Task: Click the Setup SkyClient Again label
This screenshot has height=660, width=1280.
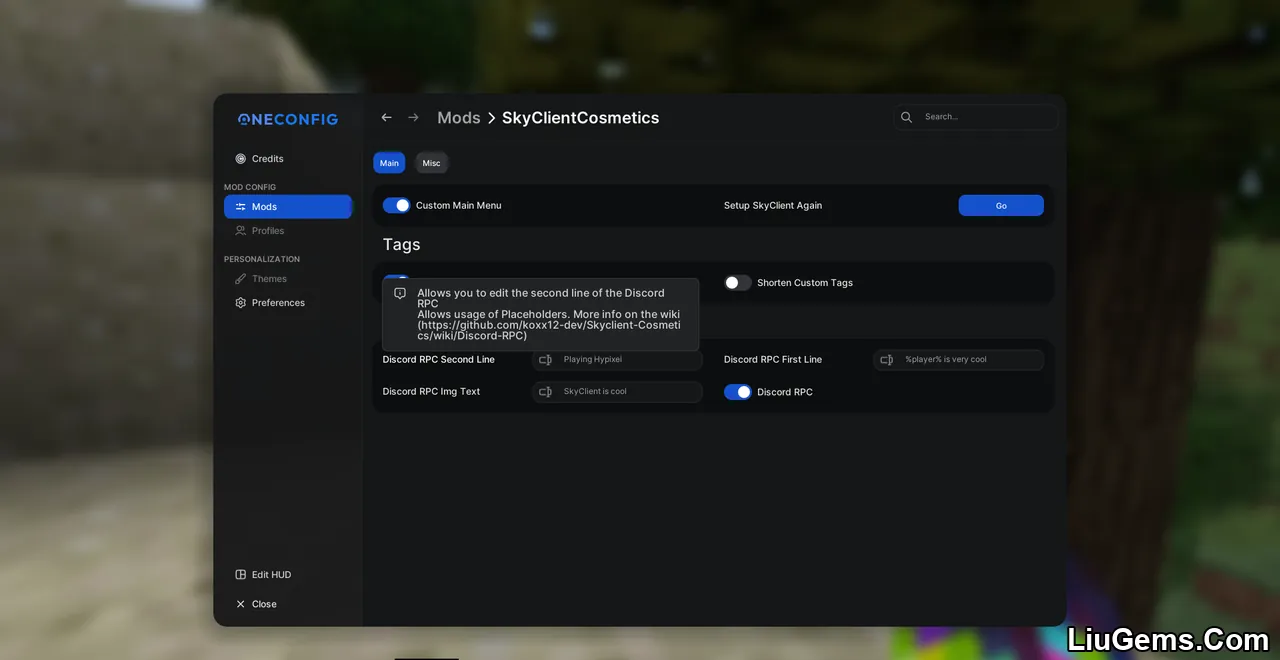Action: 773,205
